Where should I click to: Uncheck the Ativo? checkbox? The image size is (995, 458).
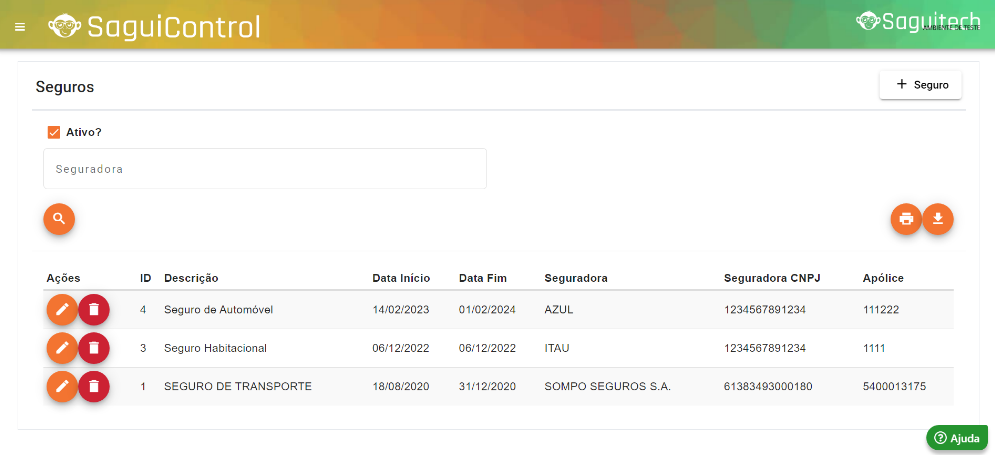pos(55,132)
